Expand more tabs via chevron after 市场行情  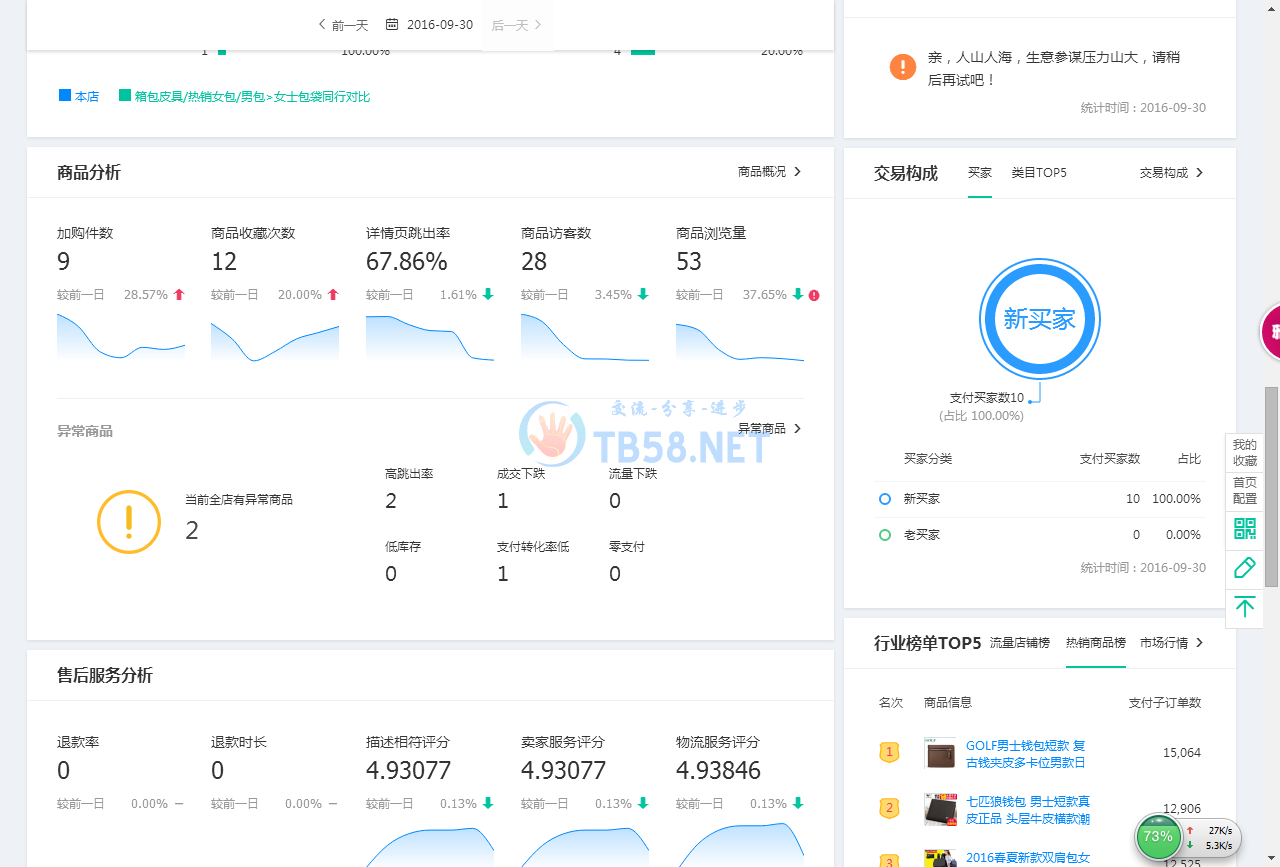tap(1200, 643)
